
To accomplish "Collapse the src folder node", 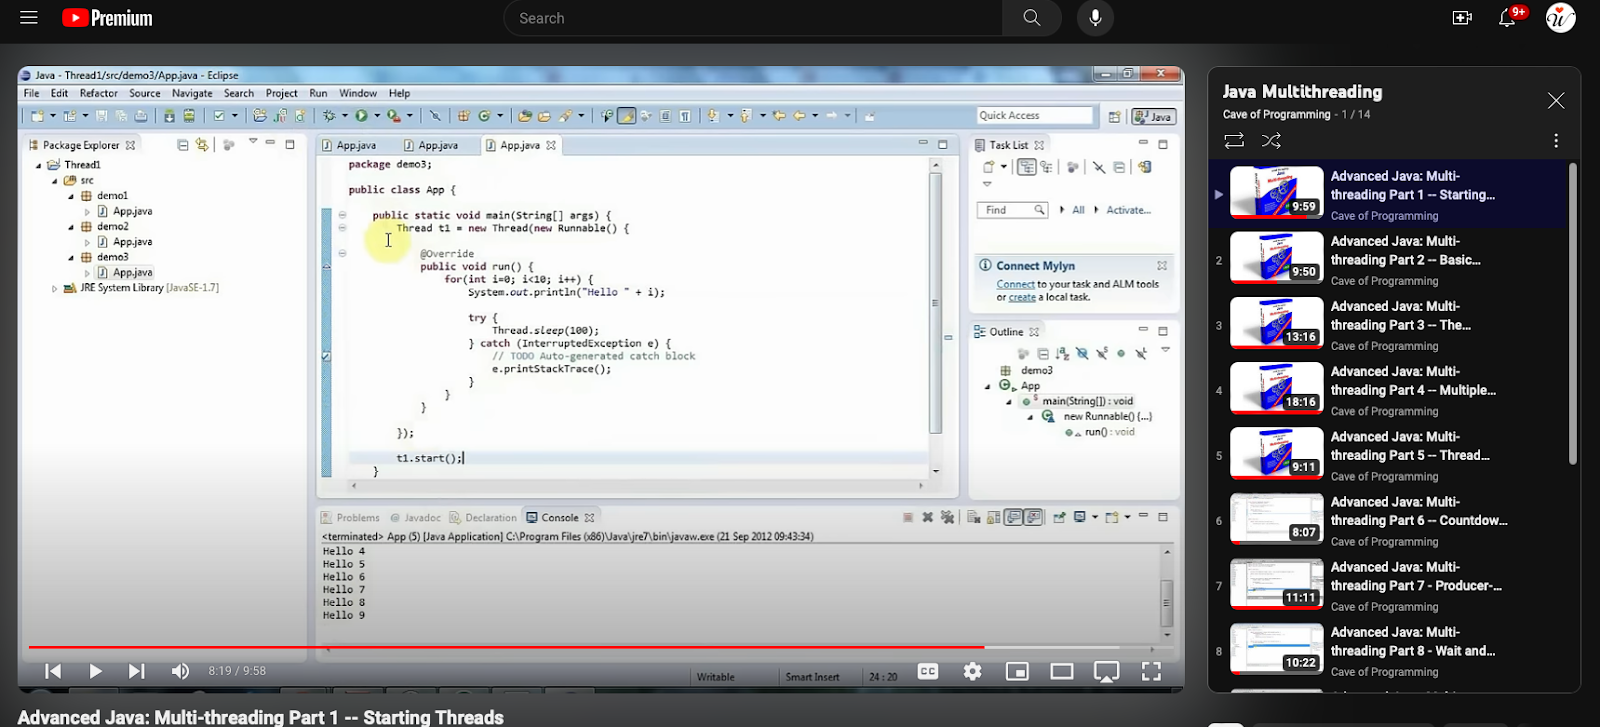I will point(55,181).
